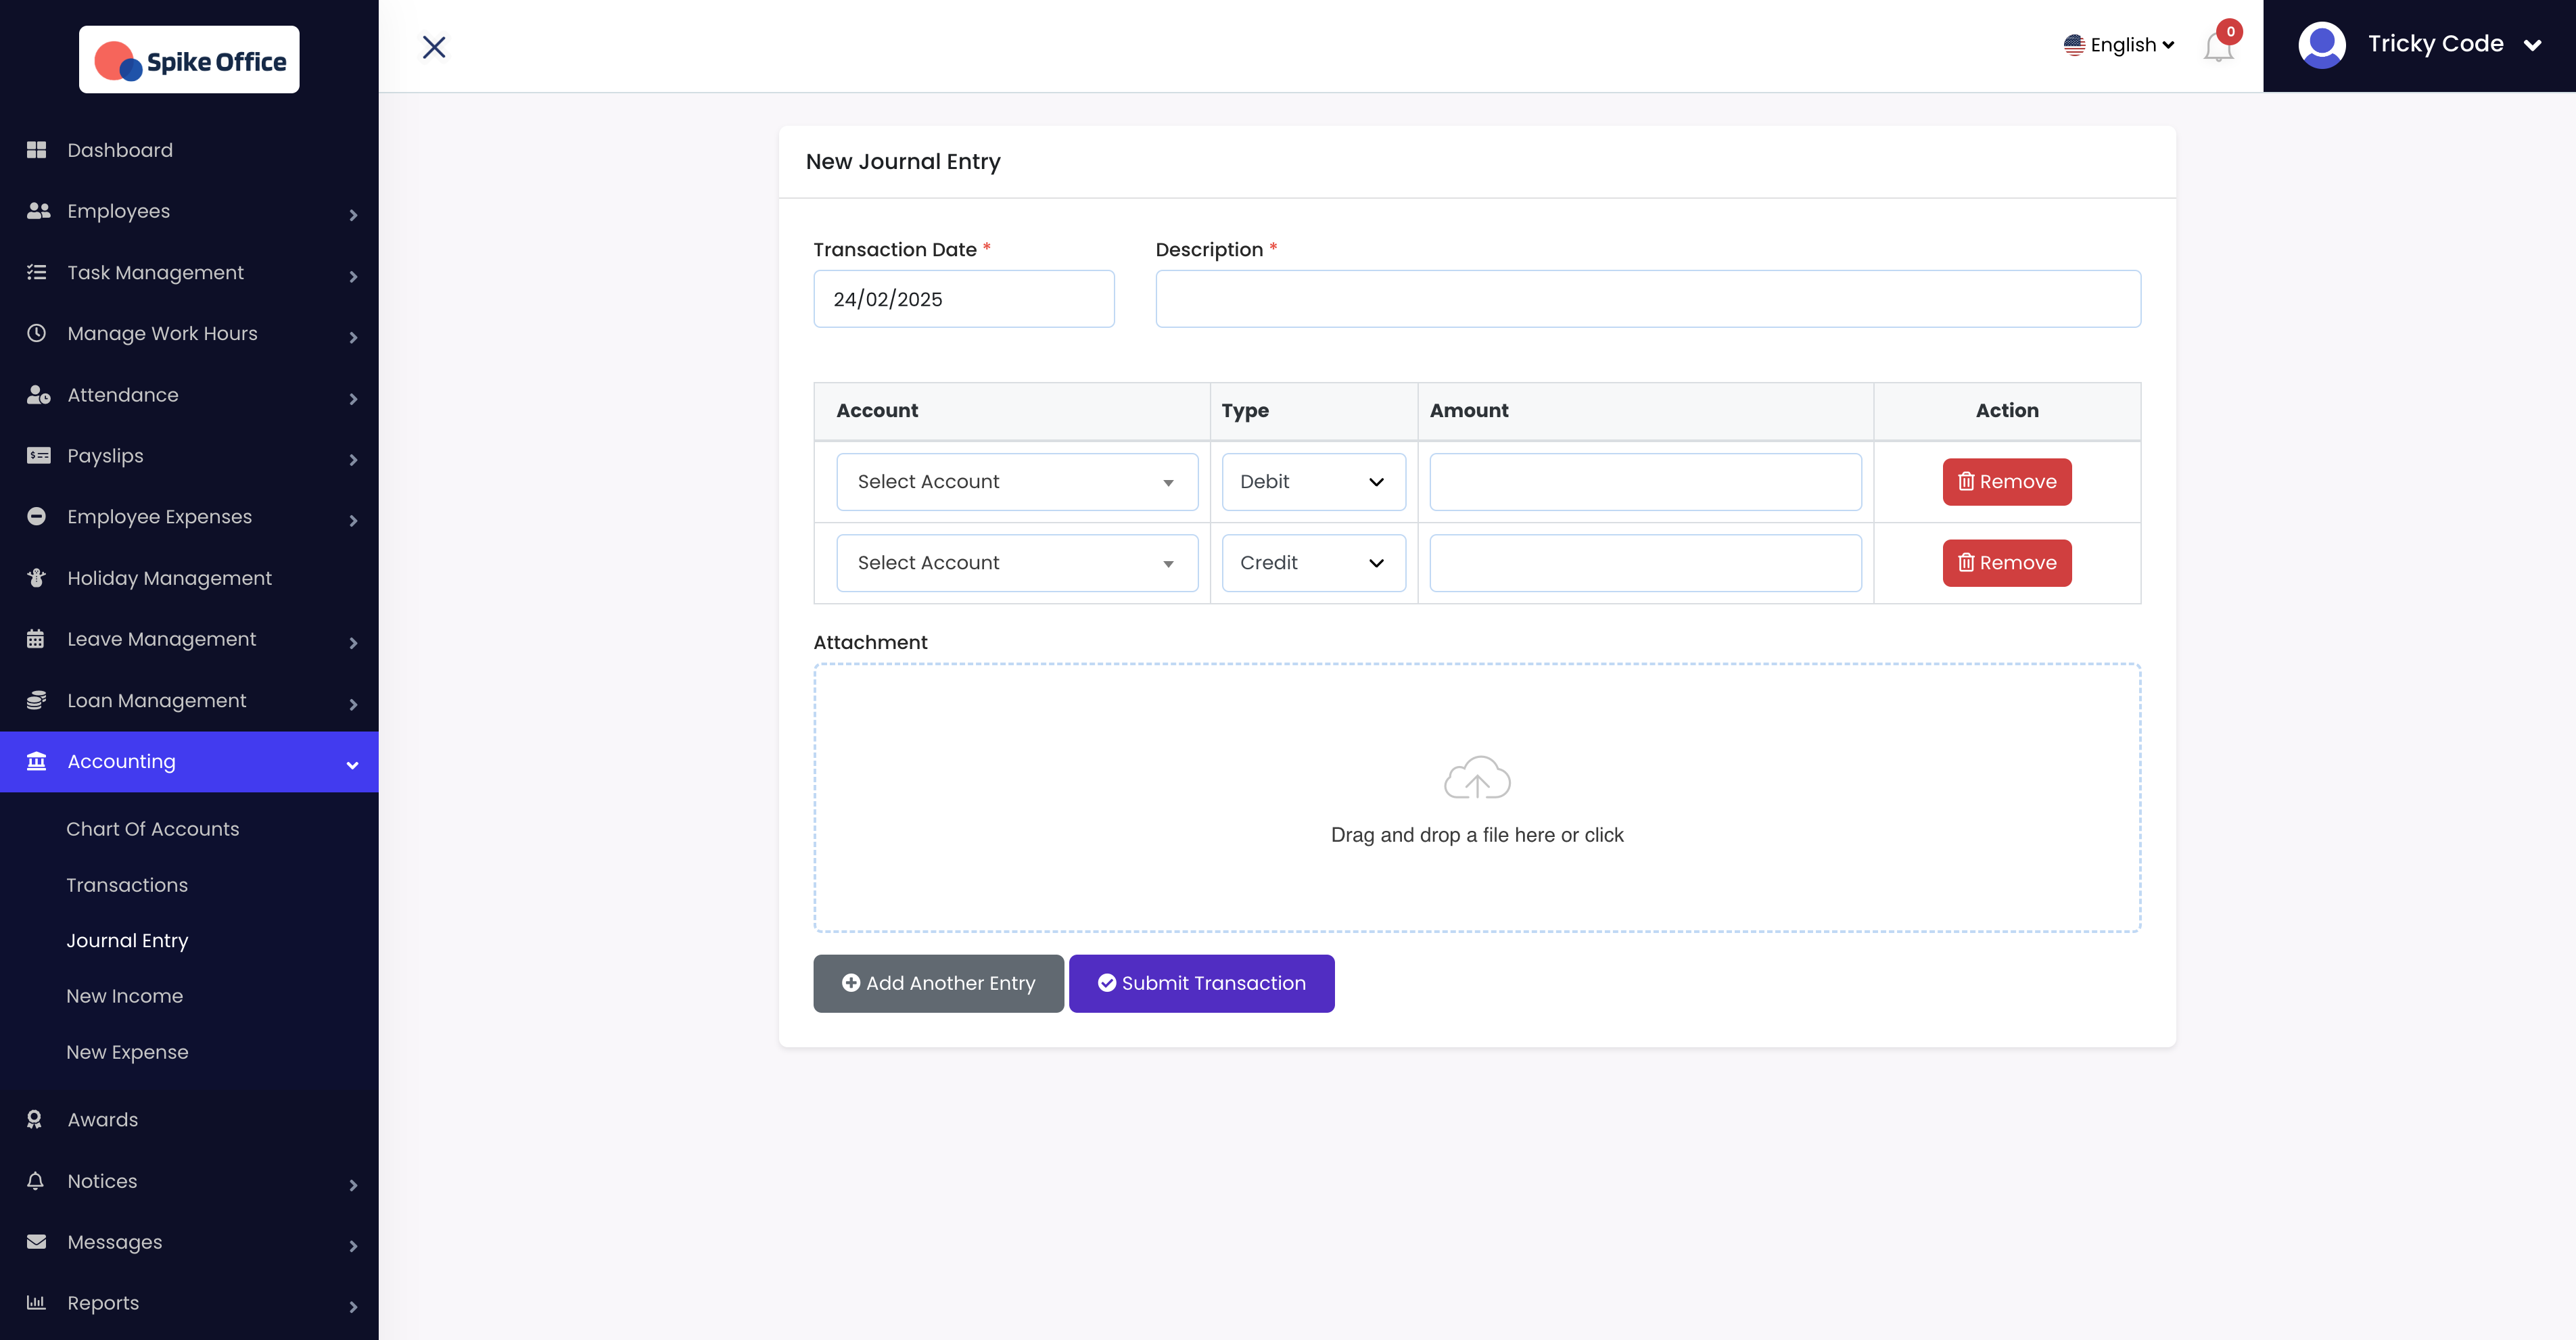
Task: Click the Awards ribbon icon
Action: 35,1119
